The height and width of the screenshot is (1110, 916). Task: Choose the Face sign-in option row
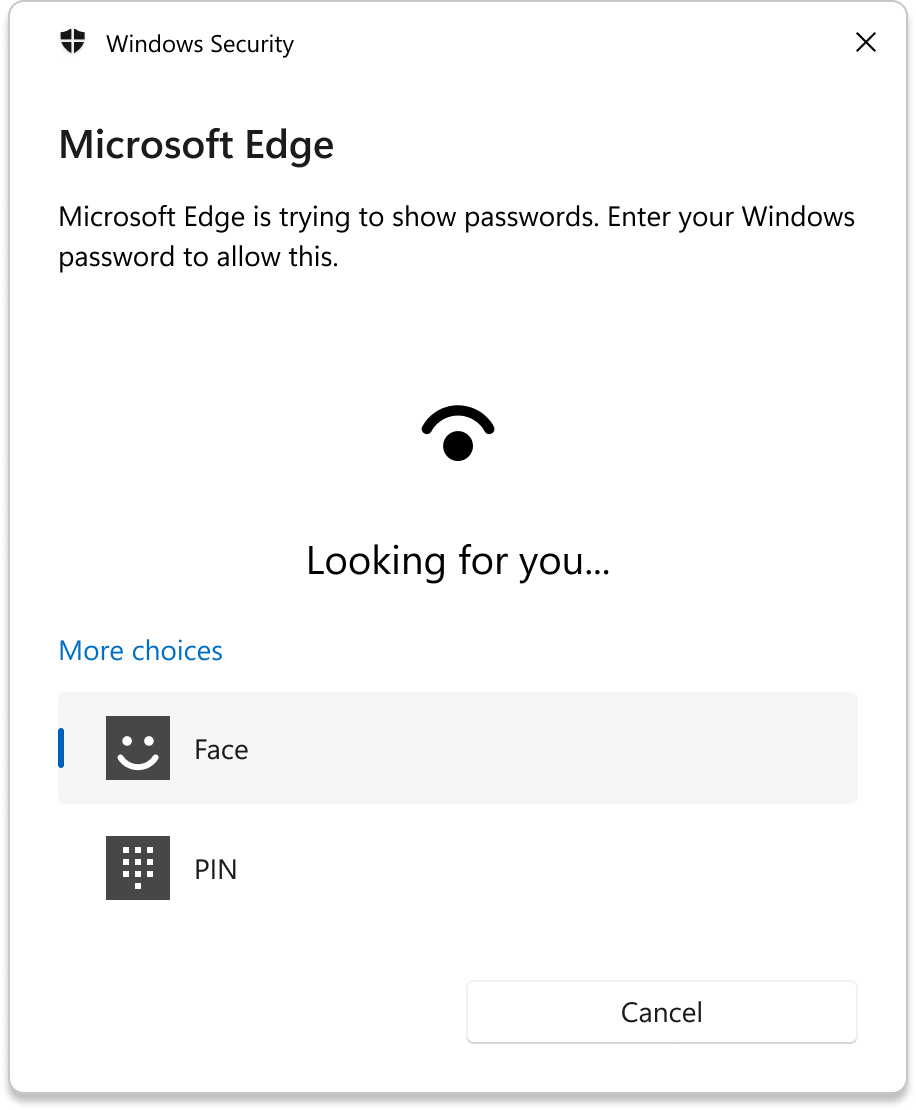coord(458,748)
